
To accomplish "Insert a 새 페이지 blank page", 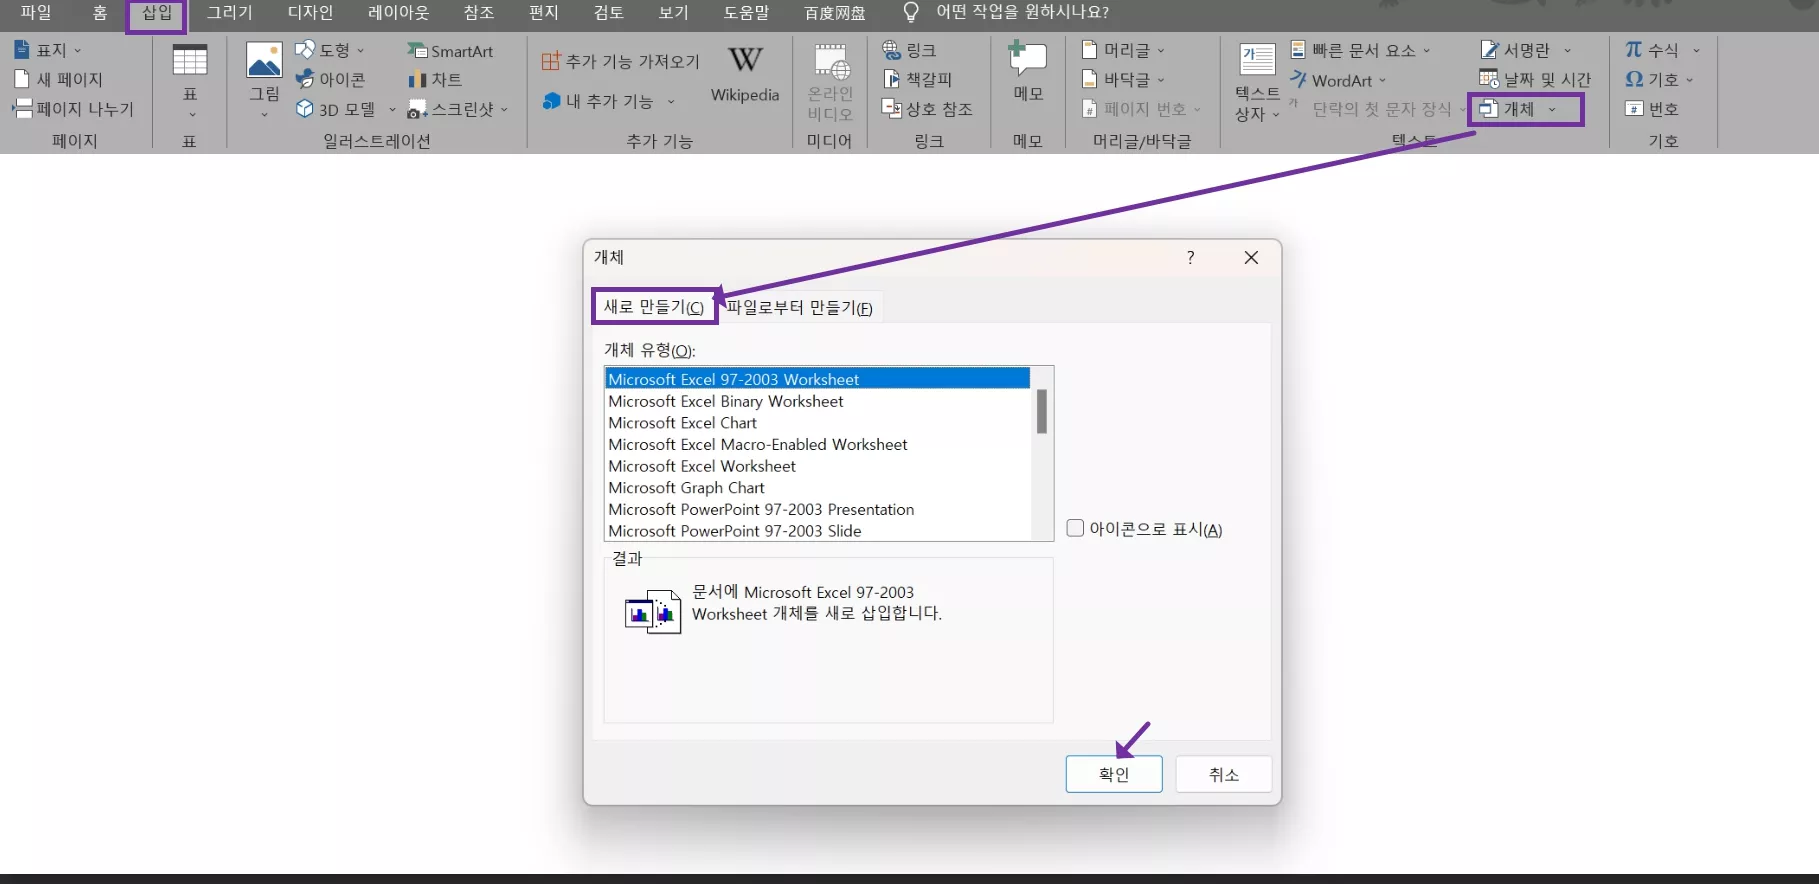I will [59, 79].
